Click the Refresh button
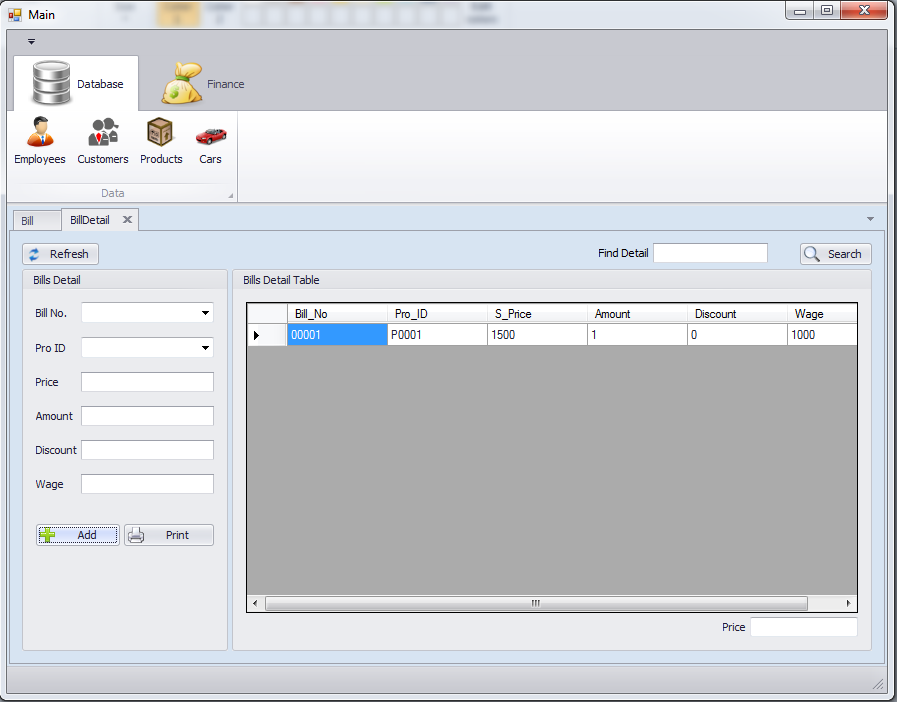 [x=61, y=254]
